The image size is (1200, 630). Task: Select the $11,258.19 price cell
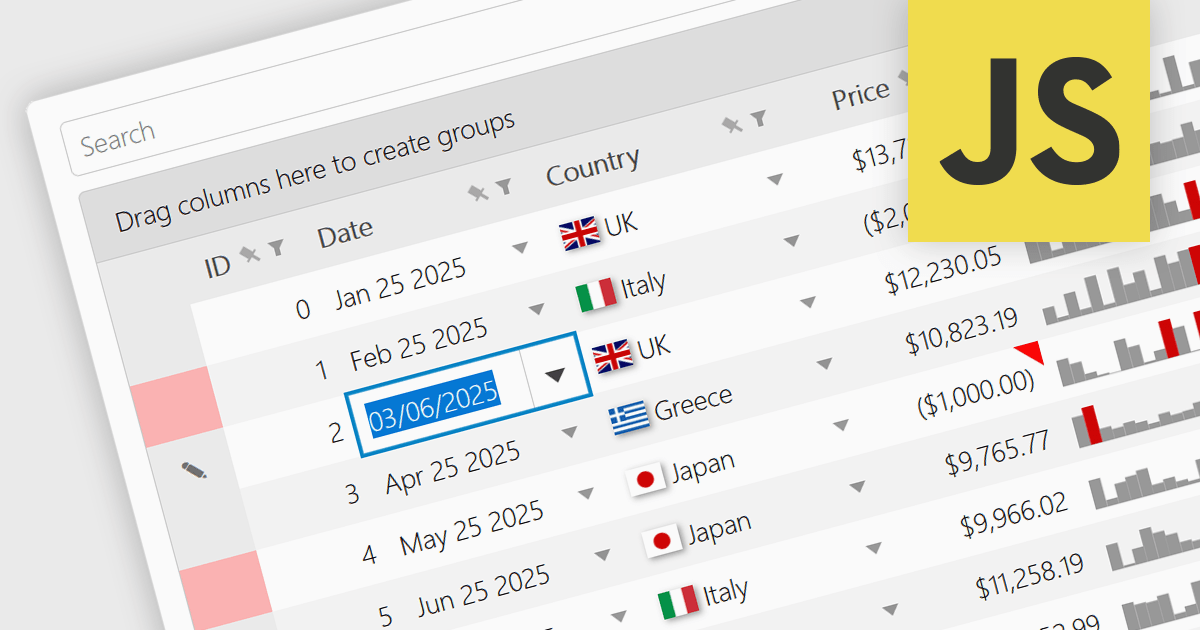pos(1031,577)
